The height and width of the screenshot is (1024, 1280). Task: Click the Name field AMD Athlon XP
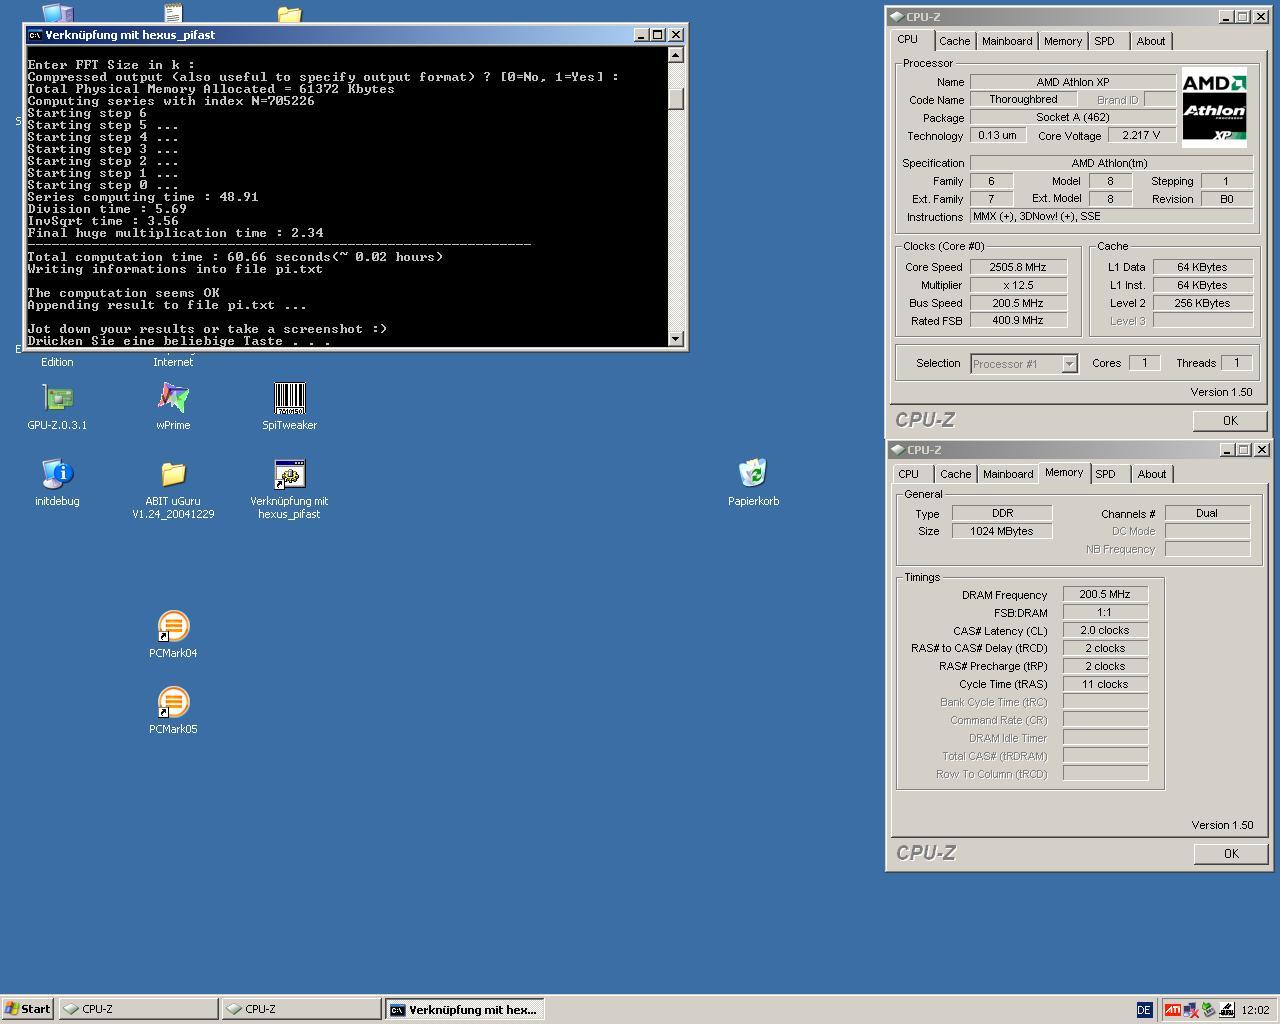[x=1073, y=82]
